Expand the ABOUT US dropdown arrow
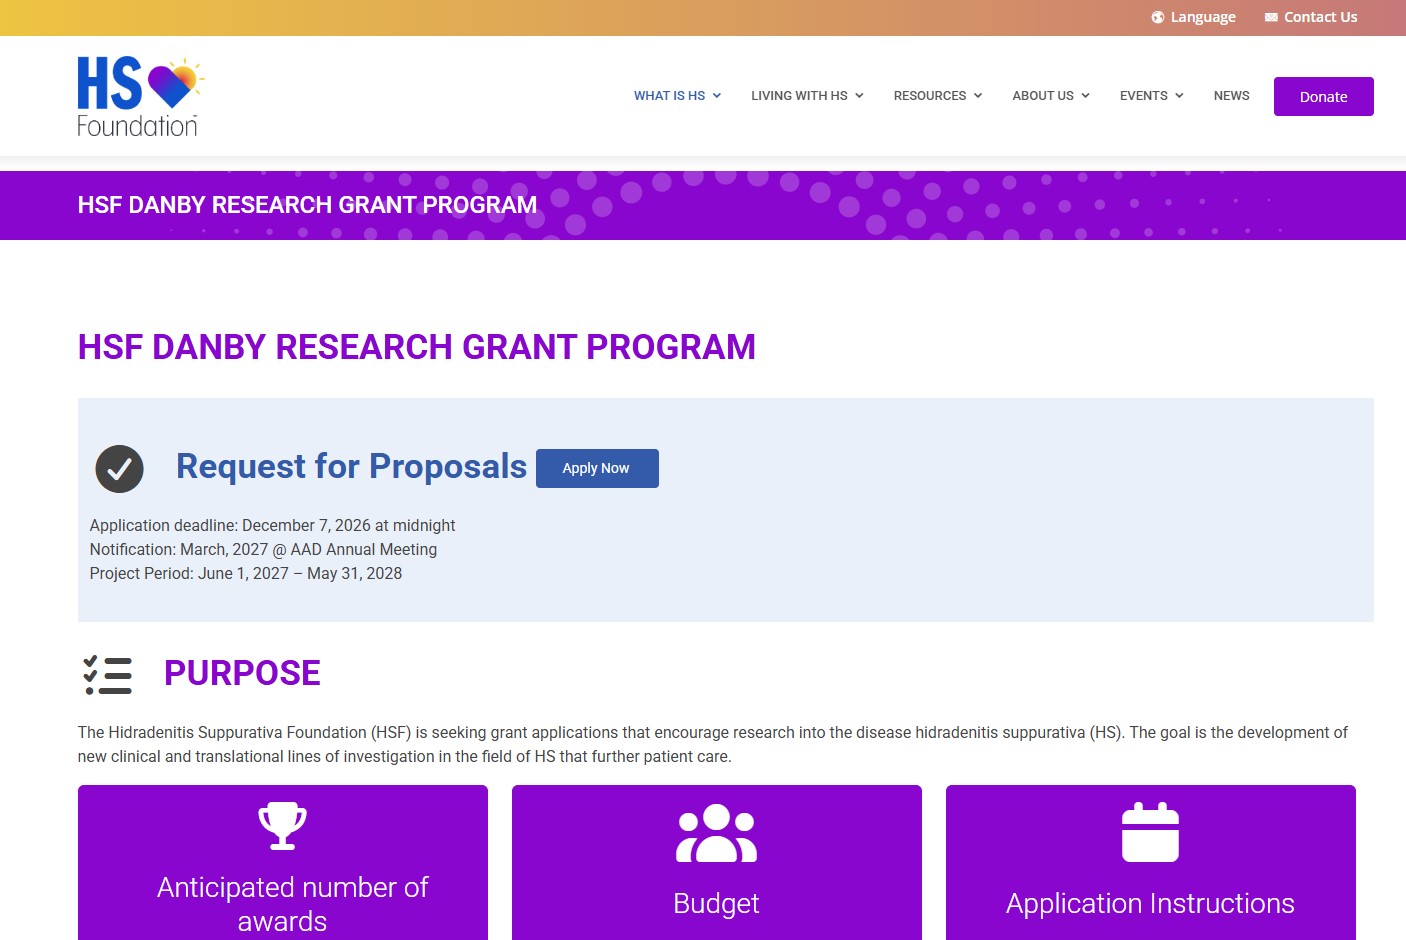 [x=1085, y=96]
